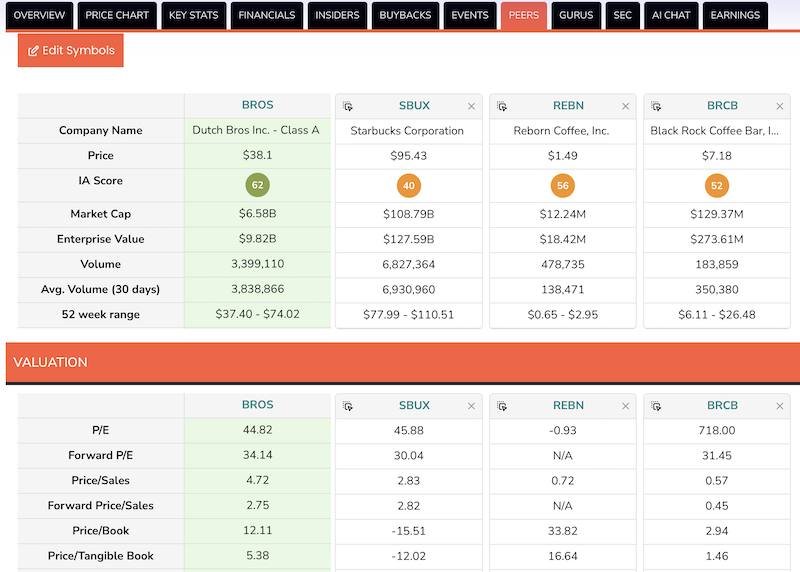Click REBN 52 week range $0.65 - $2.95
Screen dimensions: 800x572
point(563,315)
